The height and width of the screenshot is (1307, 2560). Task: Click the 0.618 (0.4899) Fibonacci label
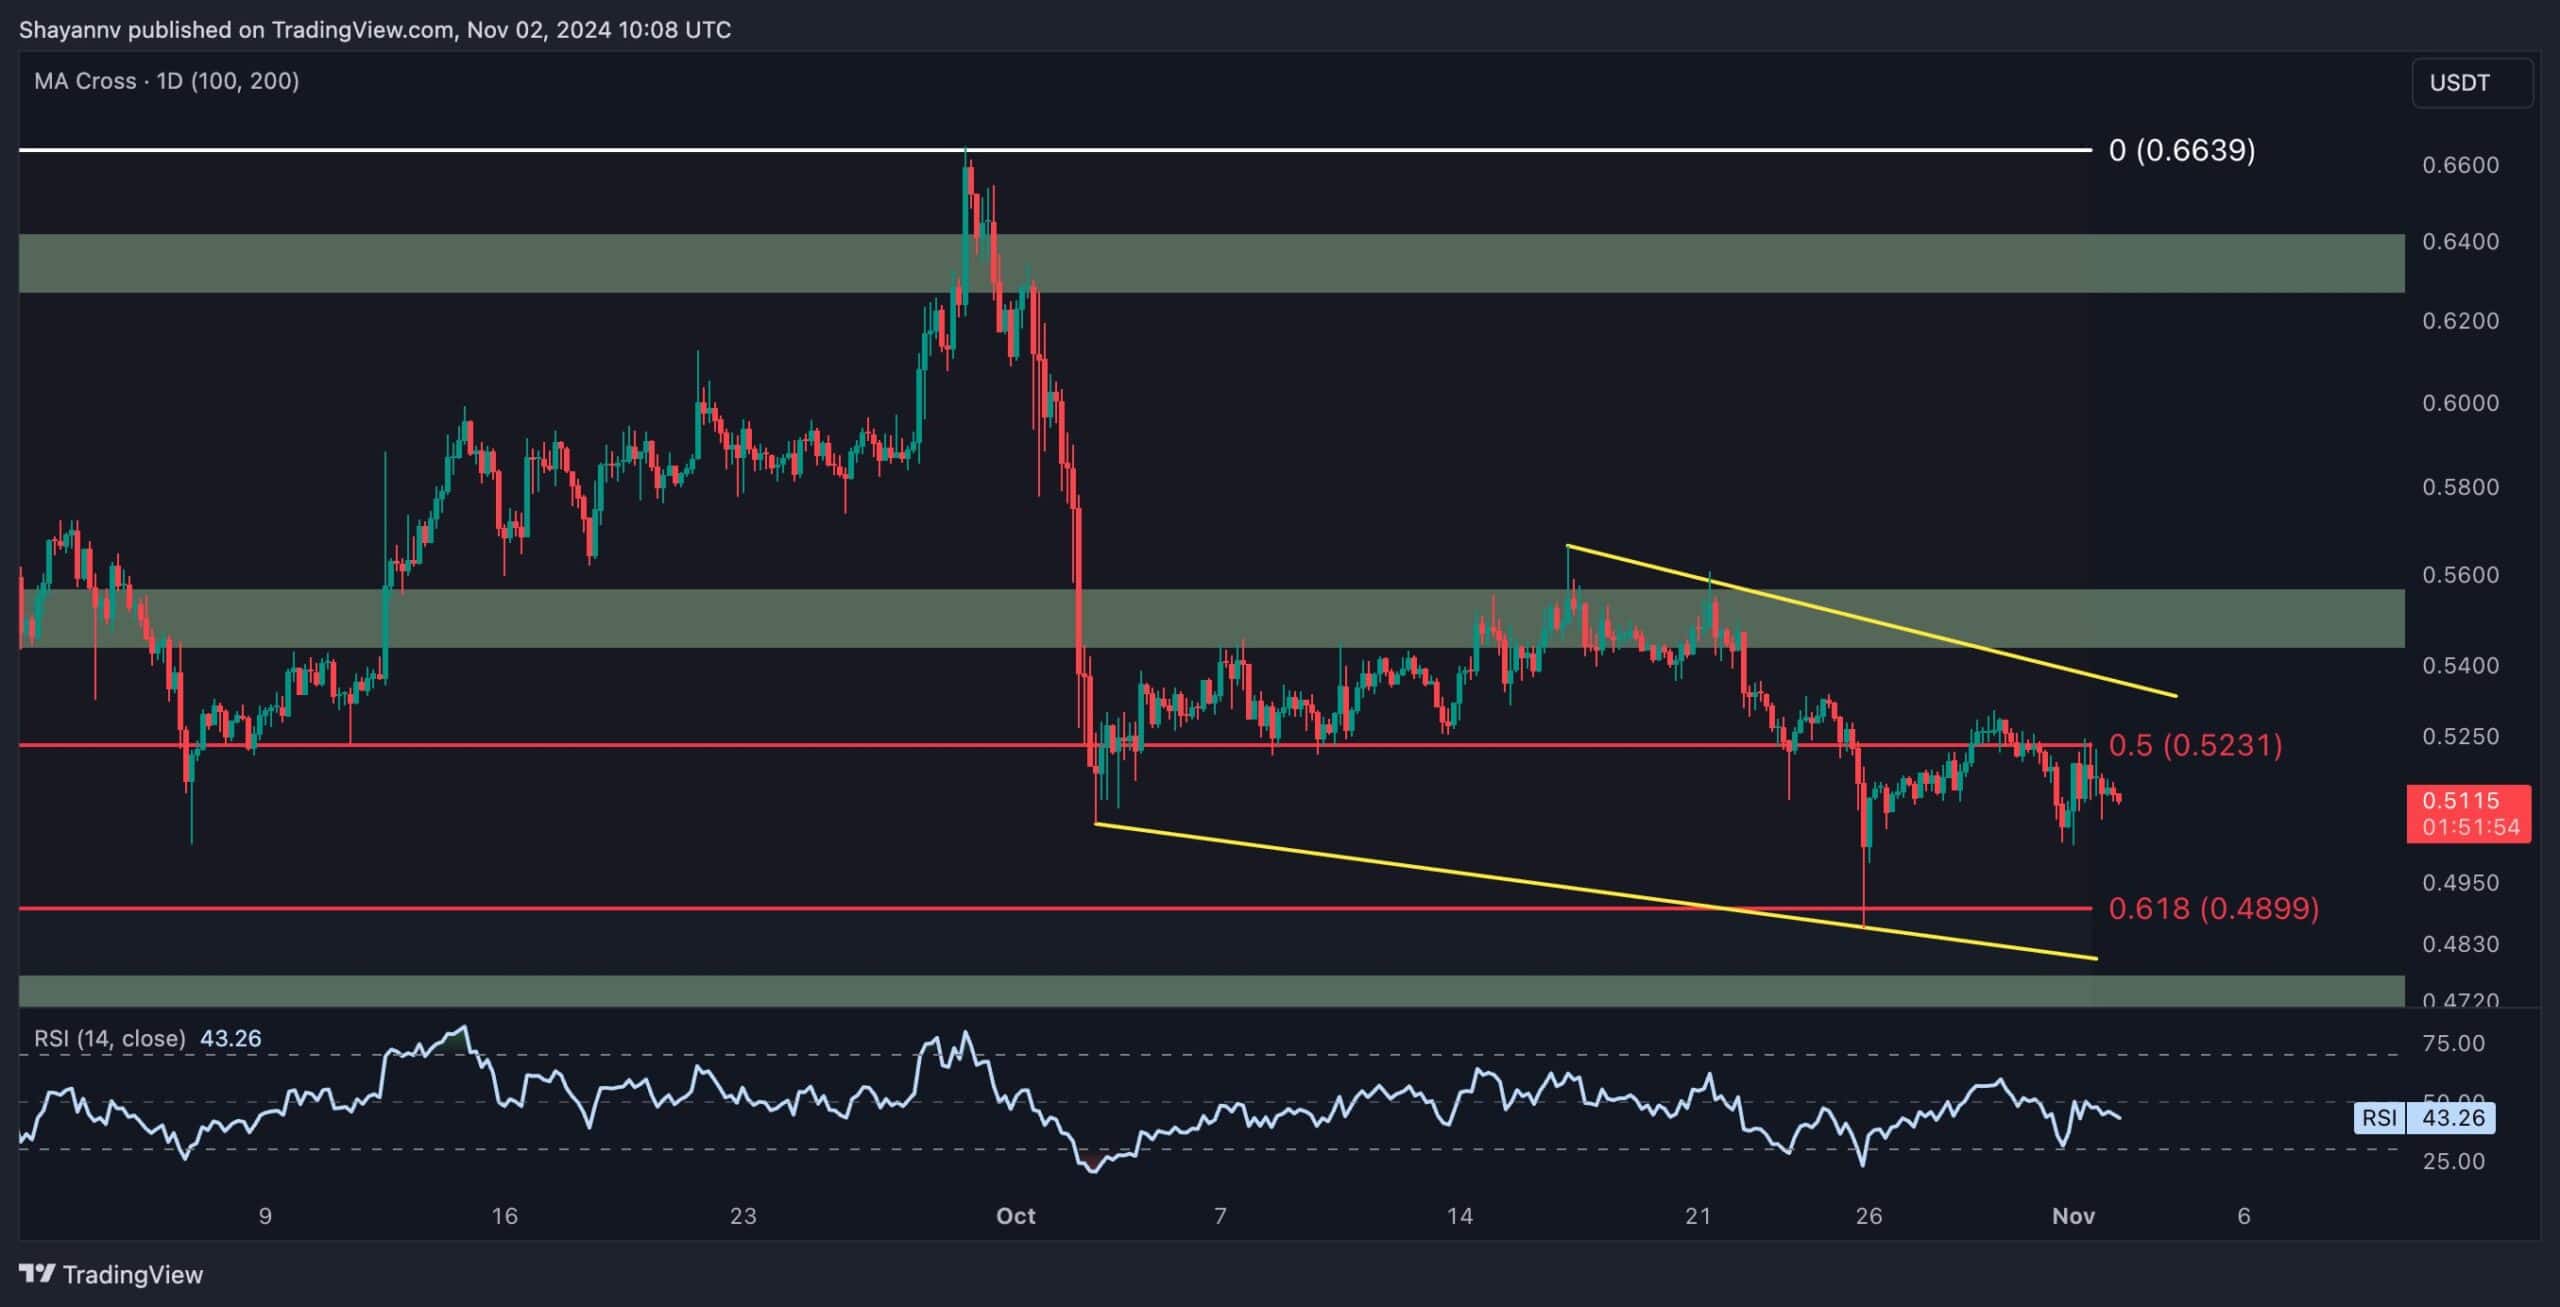(2213, 908)
